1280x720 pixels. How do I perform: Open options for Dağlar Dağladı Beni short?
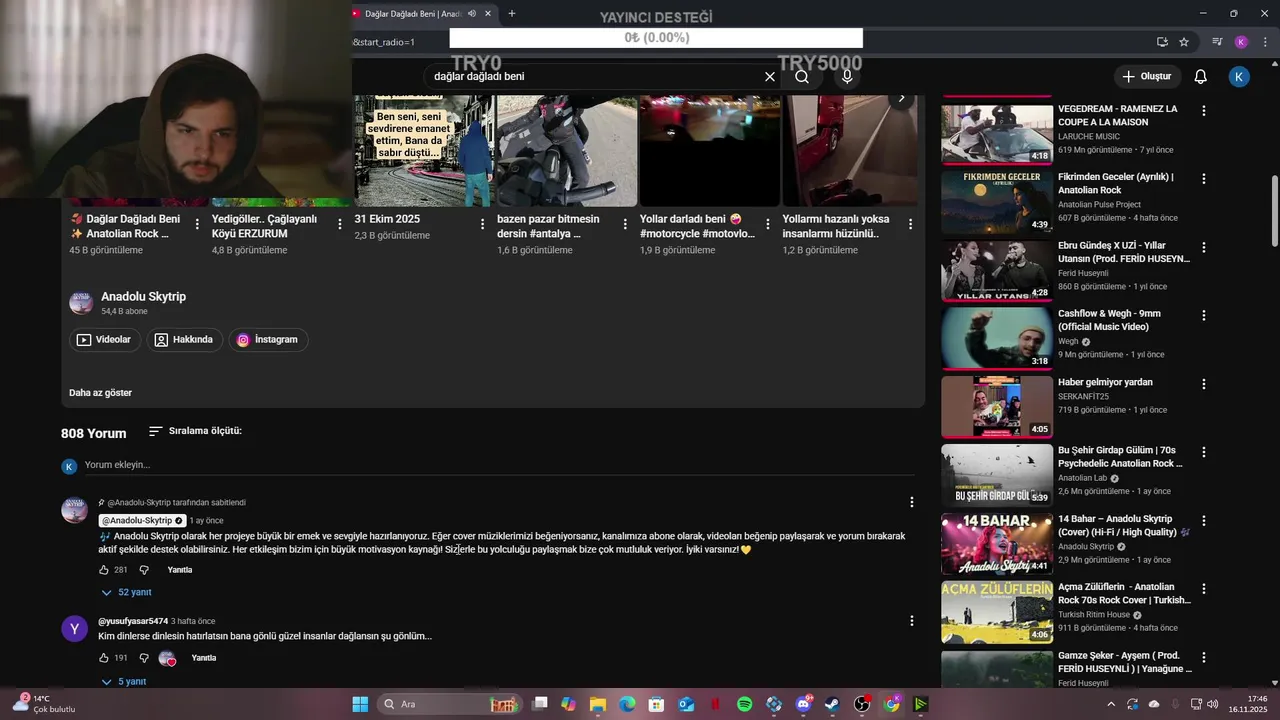point(197,224)
